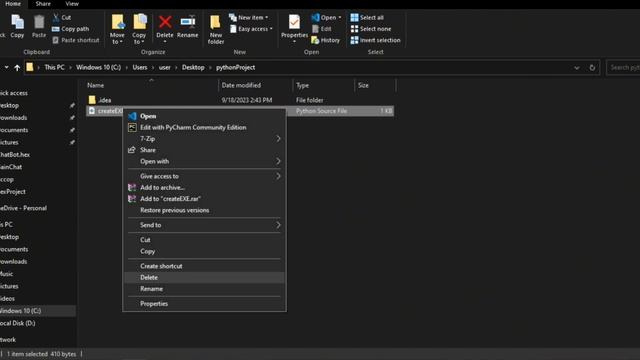Click user in the breadcrumb path
This screenshot has width=640, height=360.
(x=164, y=67)
